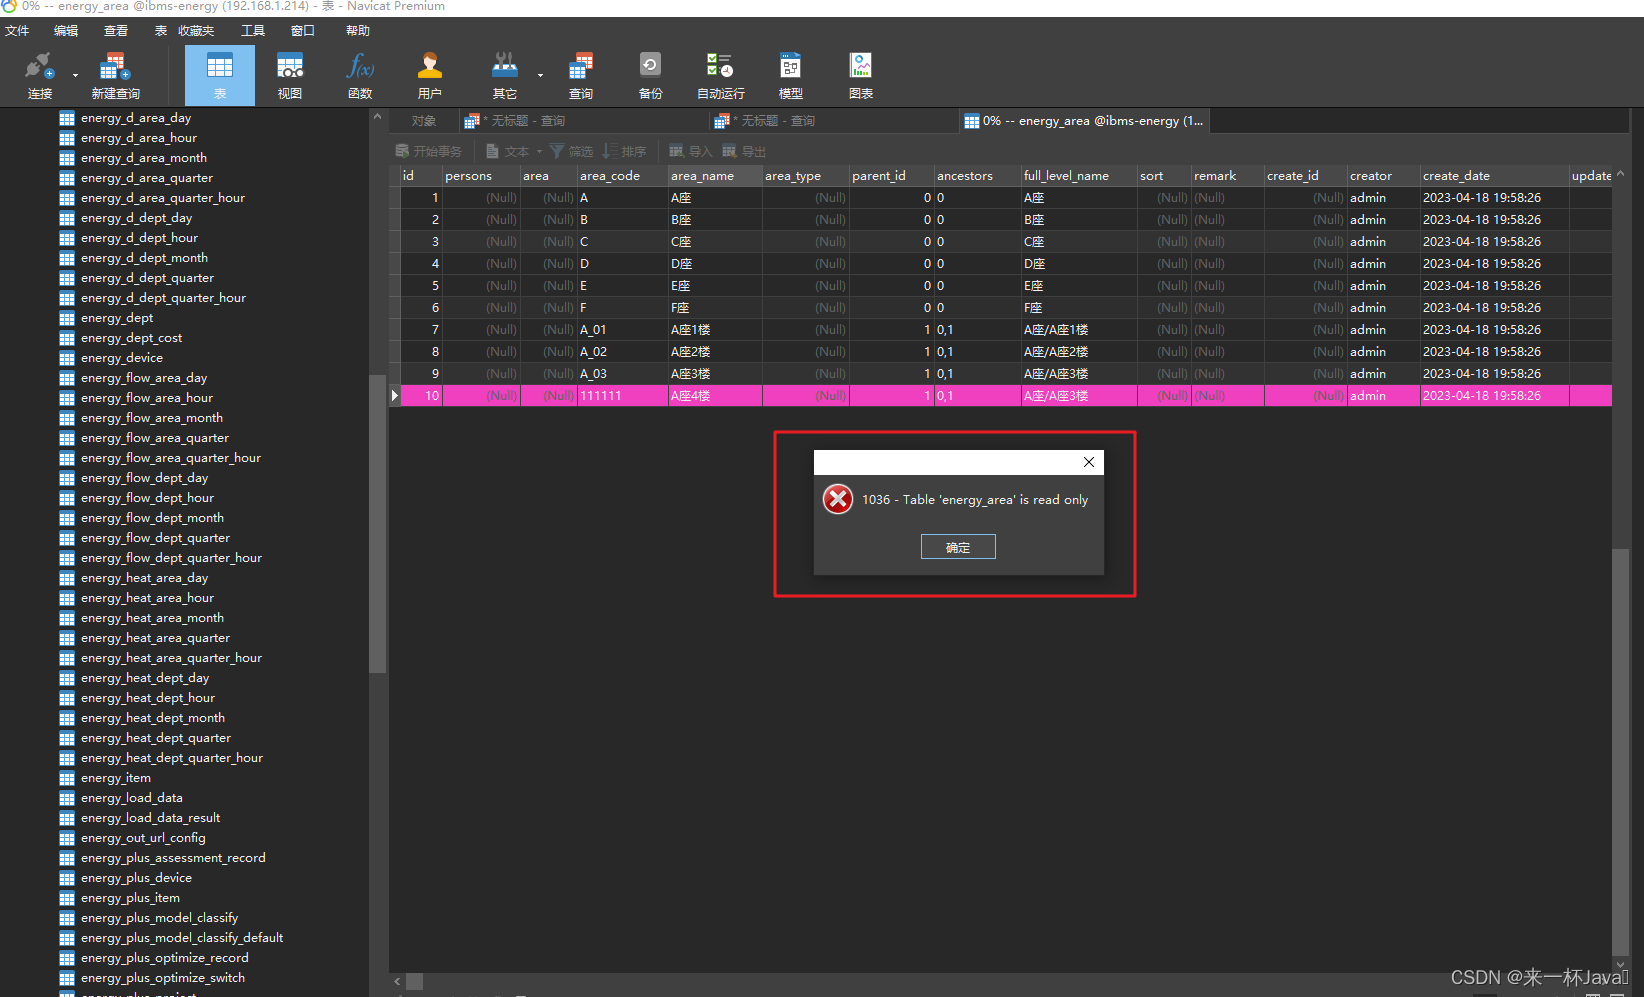Click the red error icon in dialog
The width and height of the screenshot is (1644, 997).
tap(838, 499)
